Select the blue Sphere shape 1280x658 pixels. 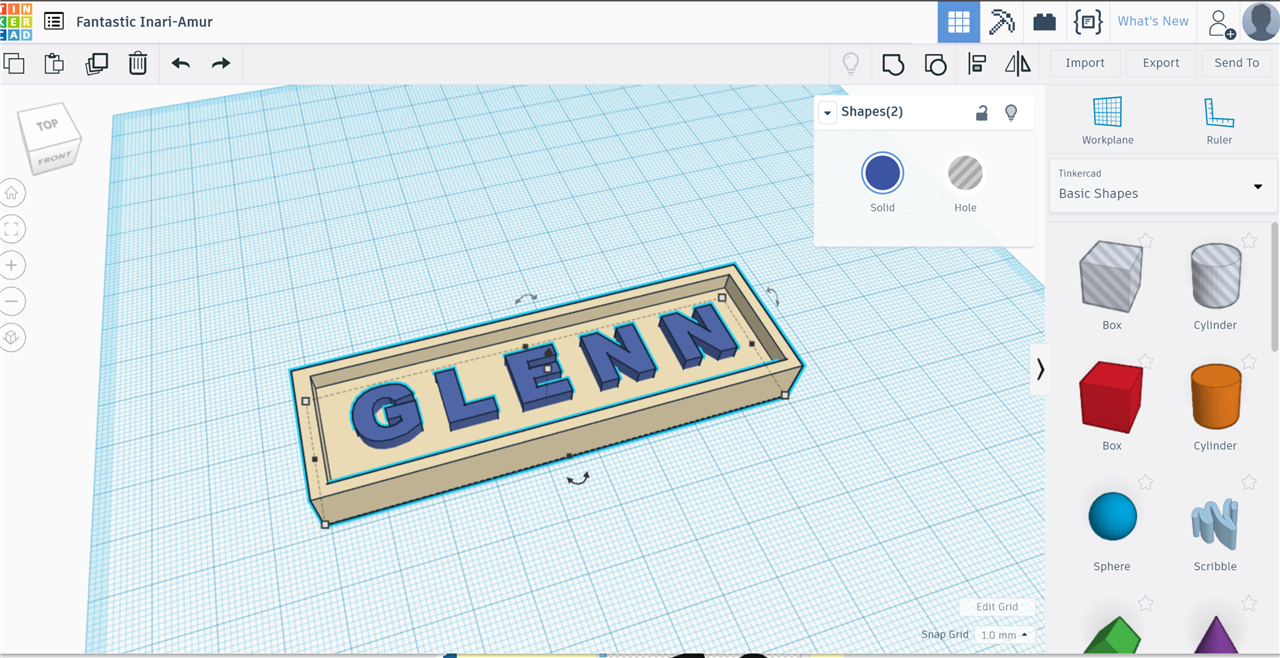[x=1112, y=517]
